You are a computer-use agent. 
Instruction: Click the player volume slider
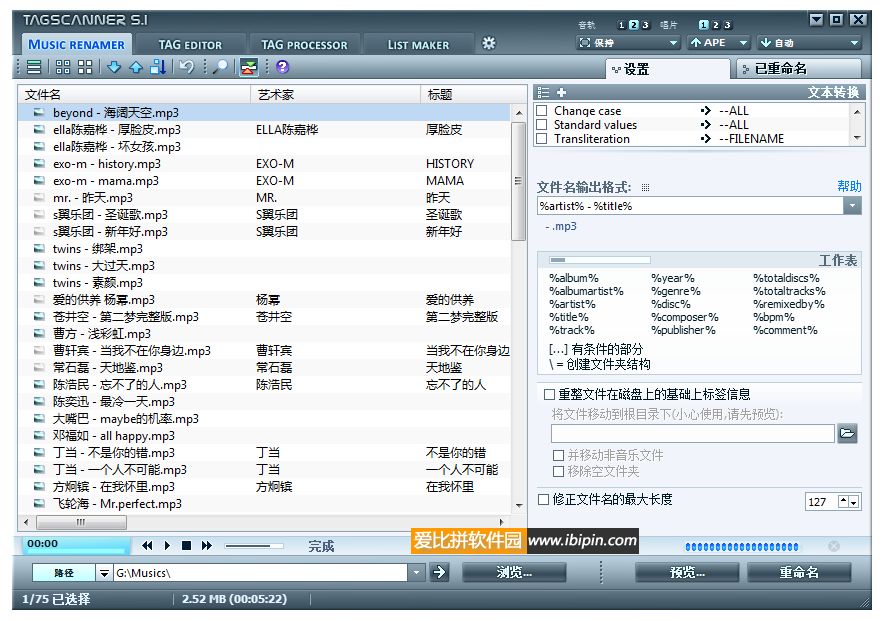pyautogui.click(x=254, y=546)
